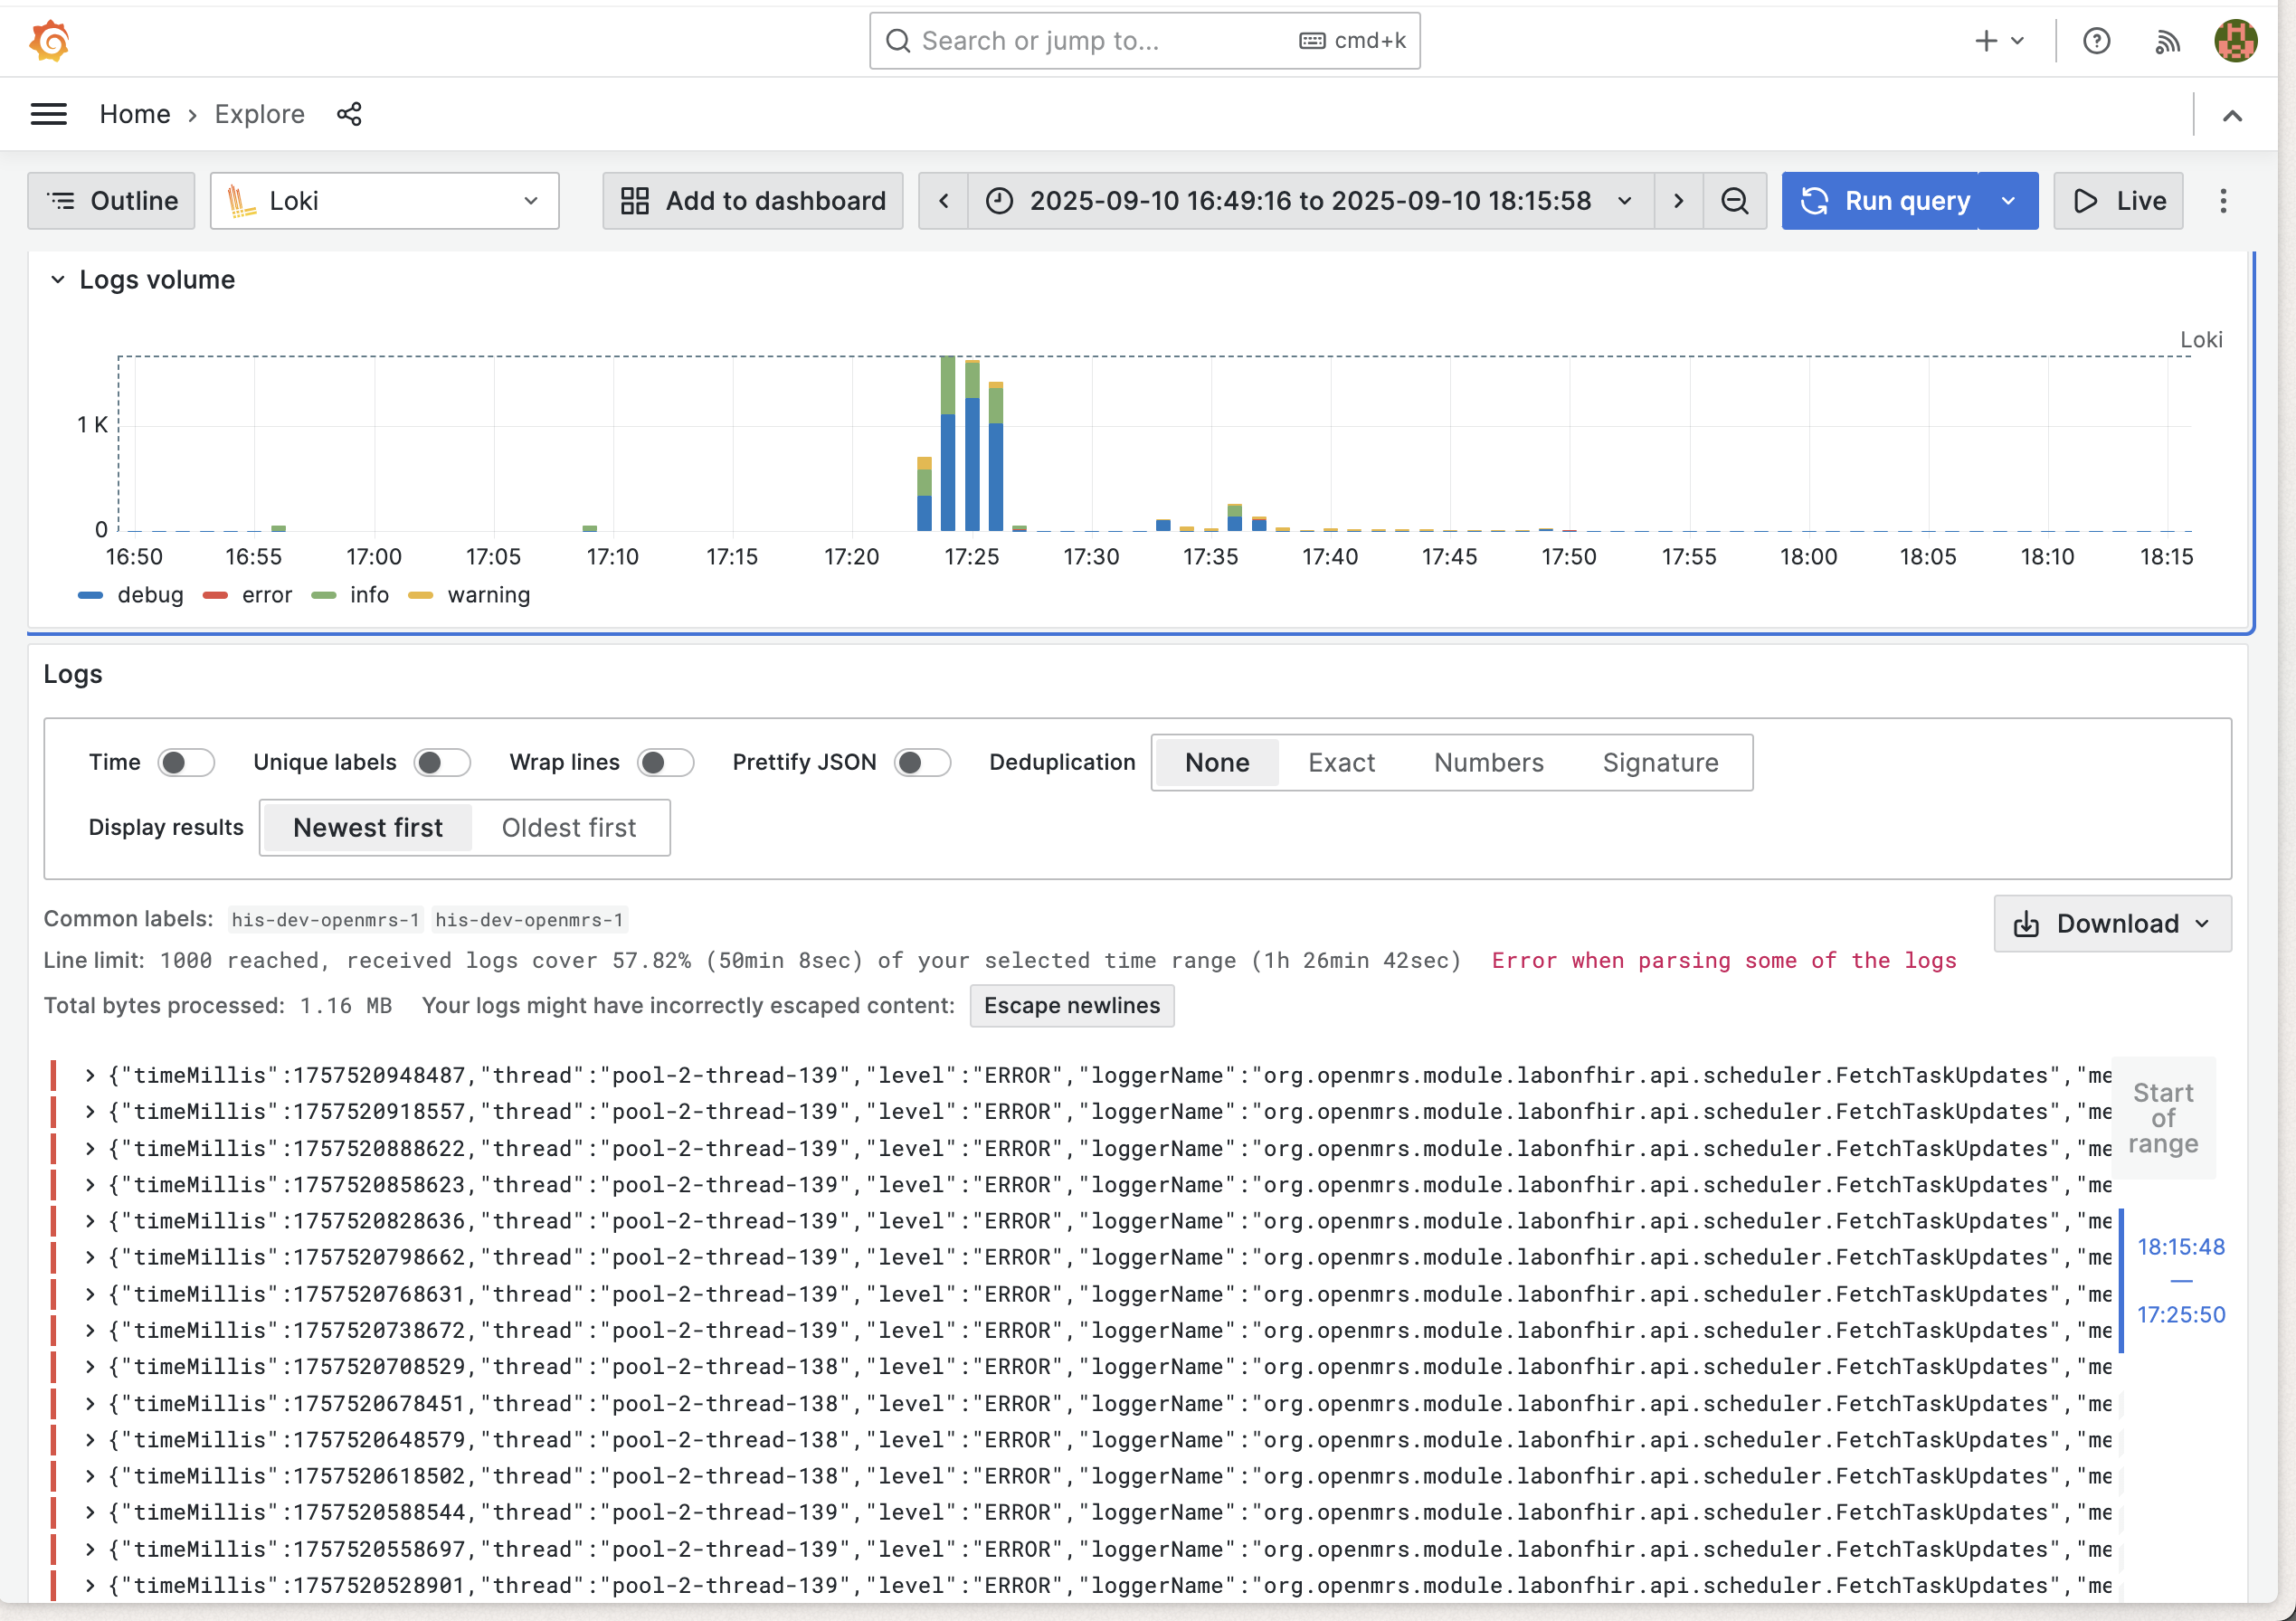
Task: Go to the Home breadcrumb
Action: [135, 114]
